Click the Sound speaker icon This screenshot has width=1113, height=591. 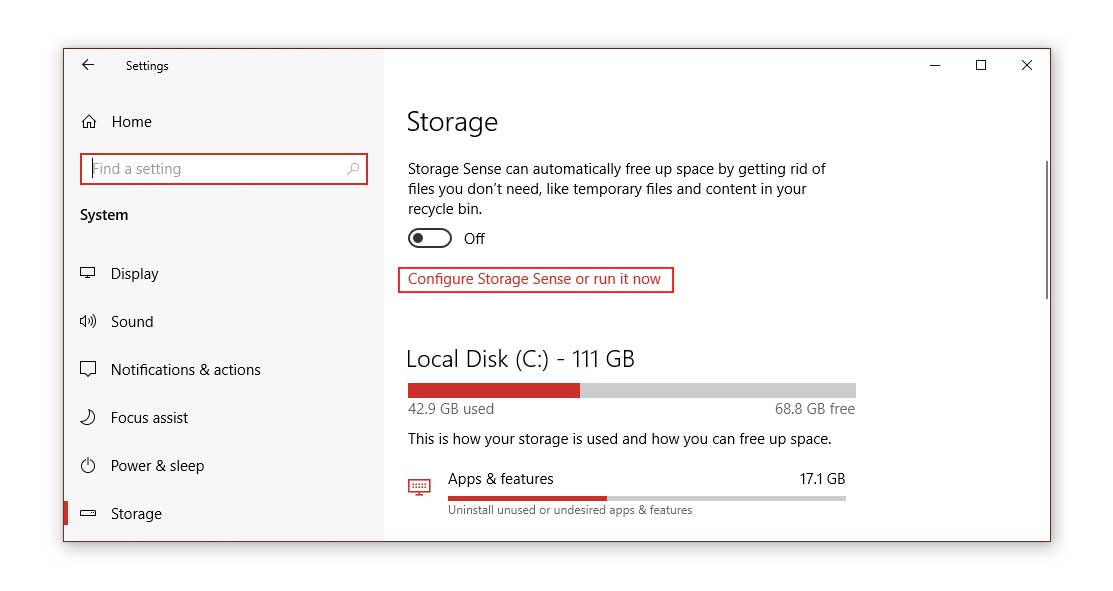pyautogui.click(x=87, y=321)
